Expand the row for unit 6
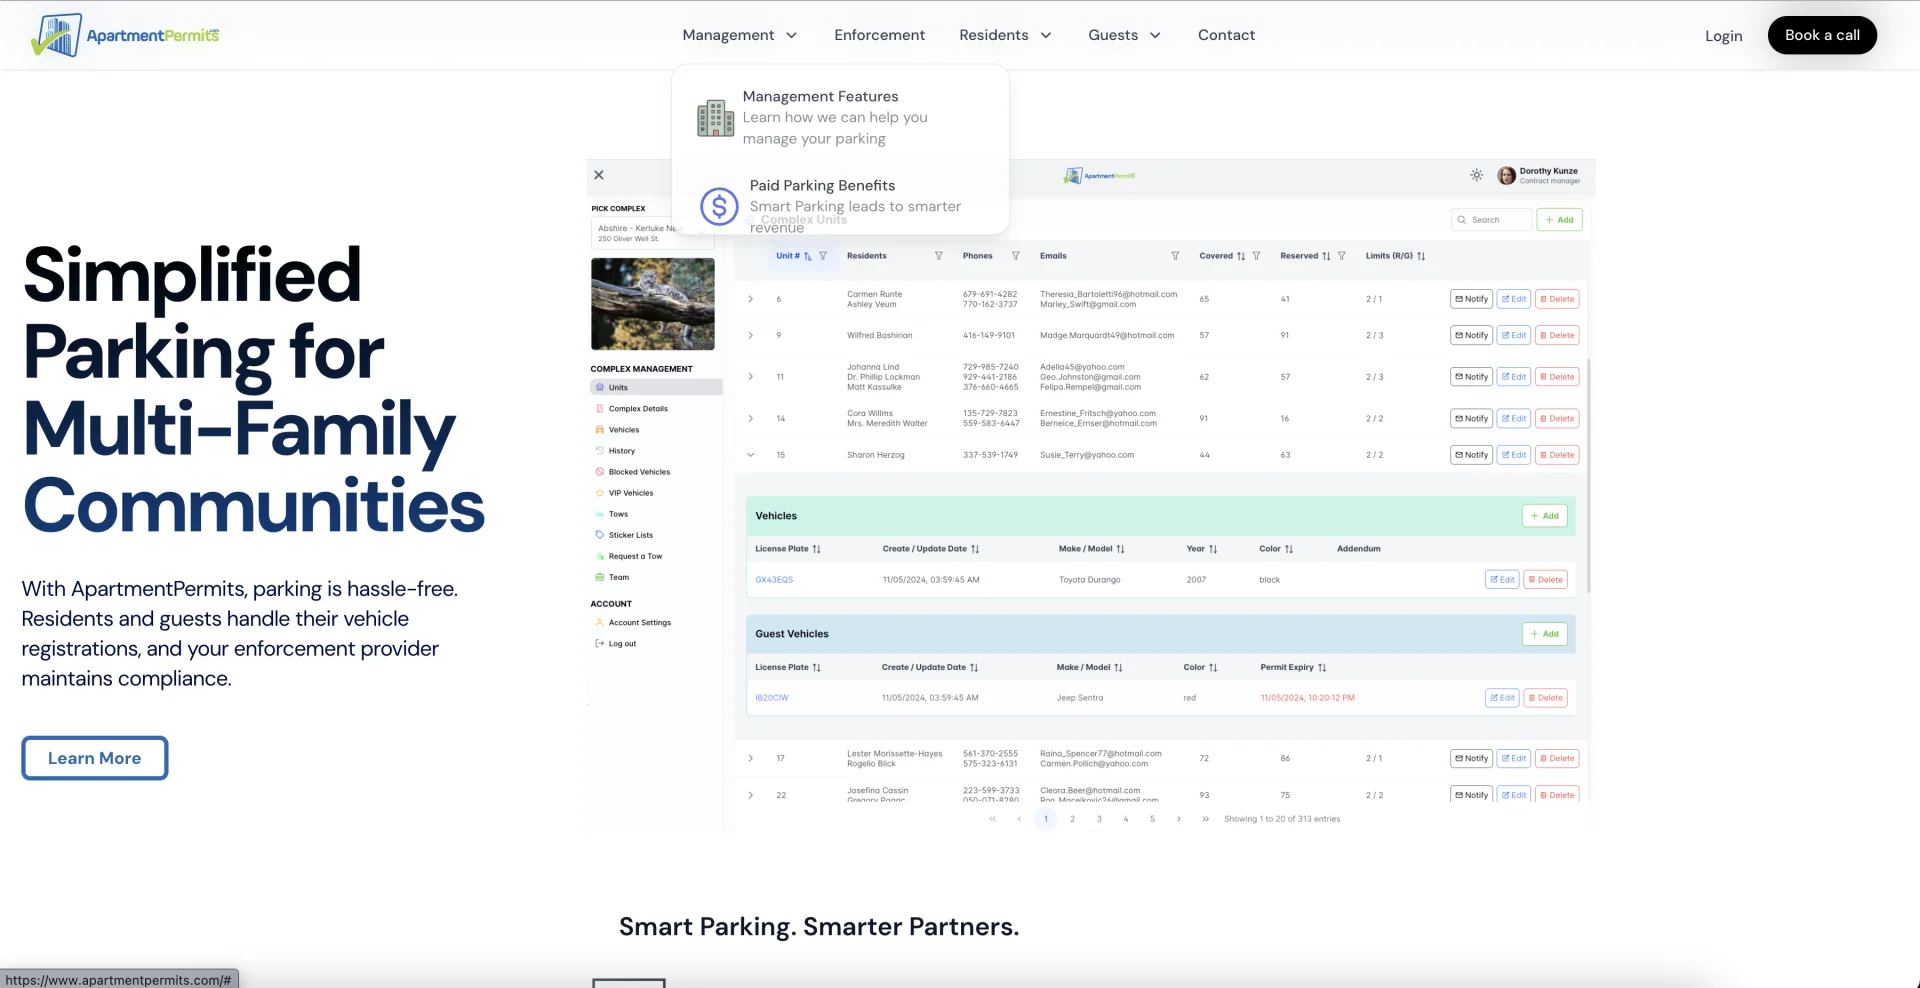This screenshot has width=1920, height=988. pos(750,298)
